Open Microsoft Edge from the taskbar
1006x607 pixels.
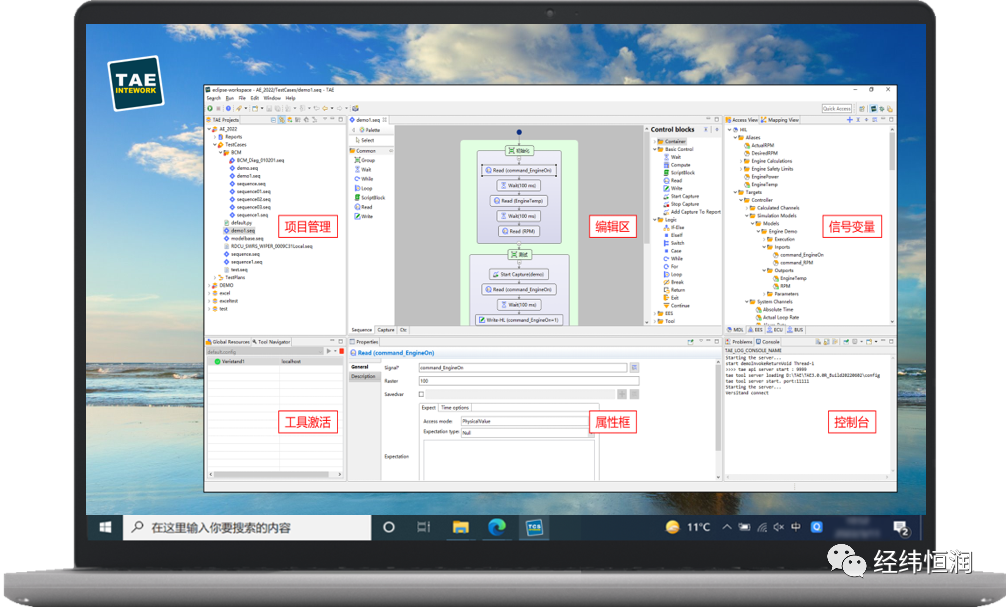tap(497, 527)
